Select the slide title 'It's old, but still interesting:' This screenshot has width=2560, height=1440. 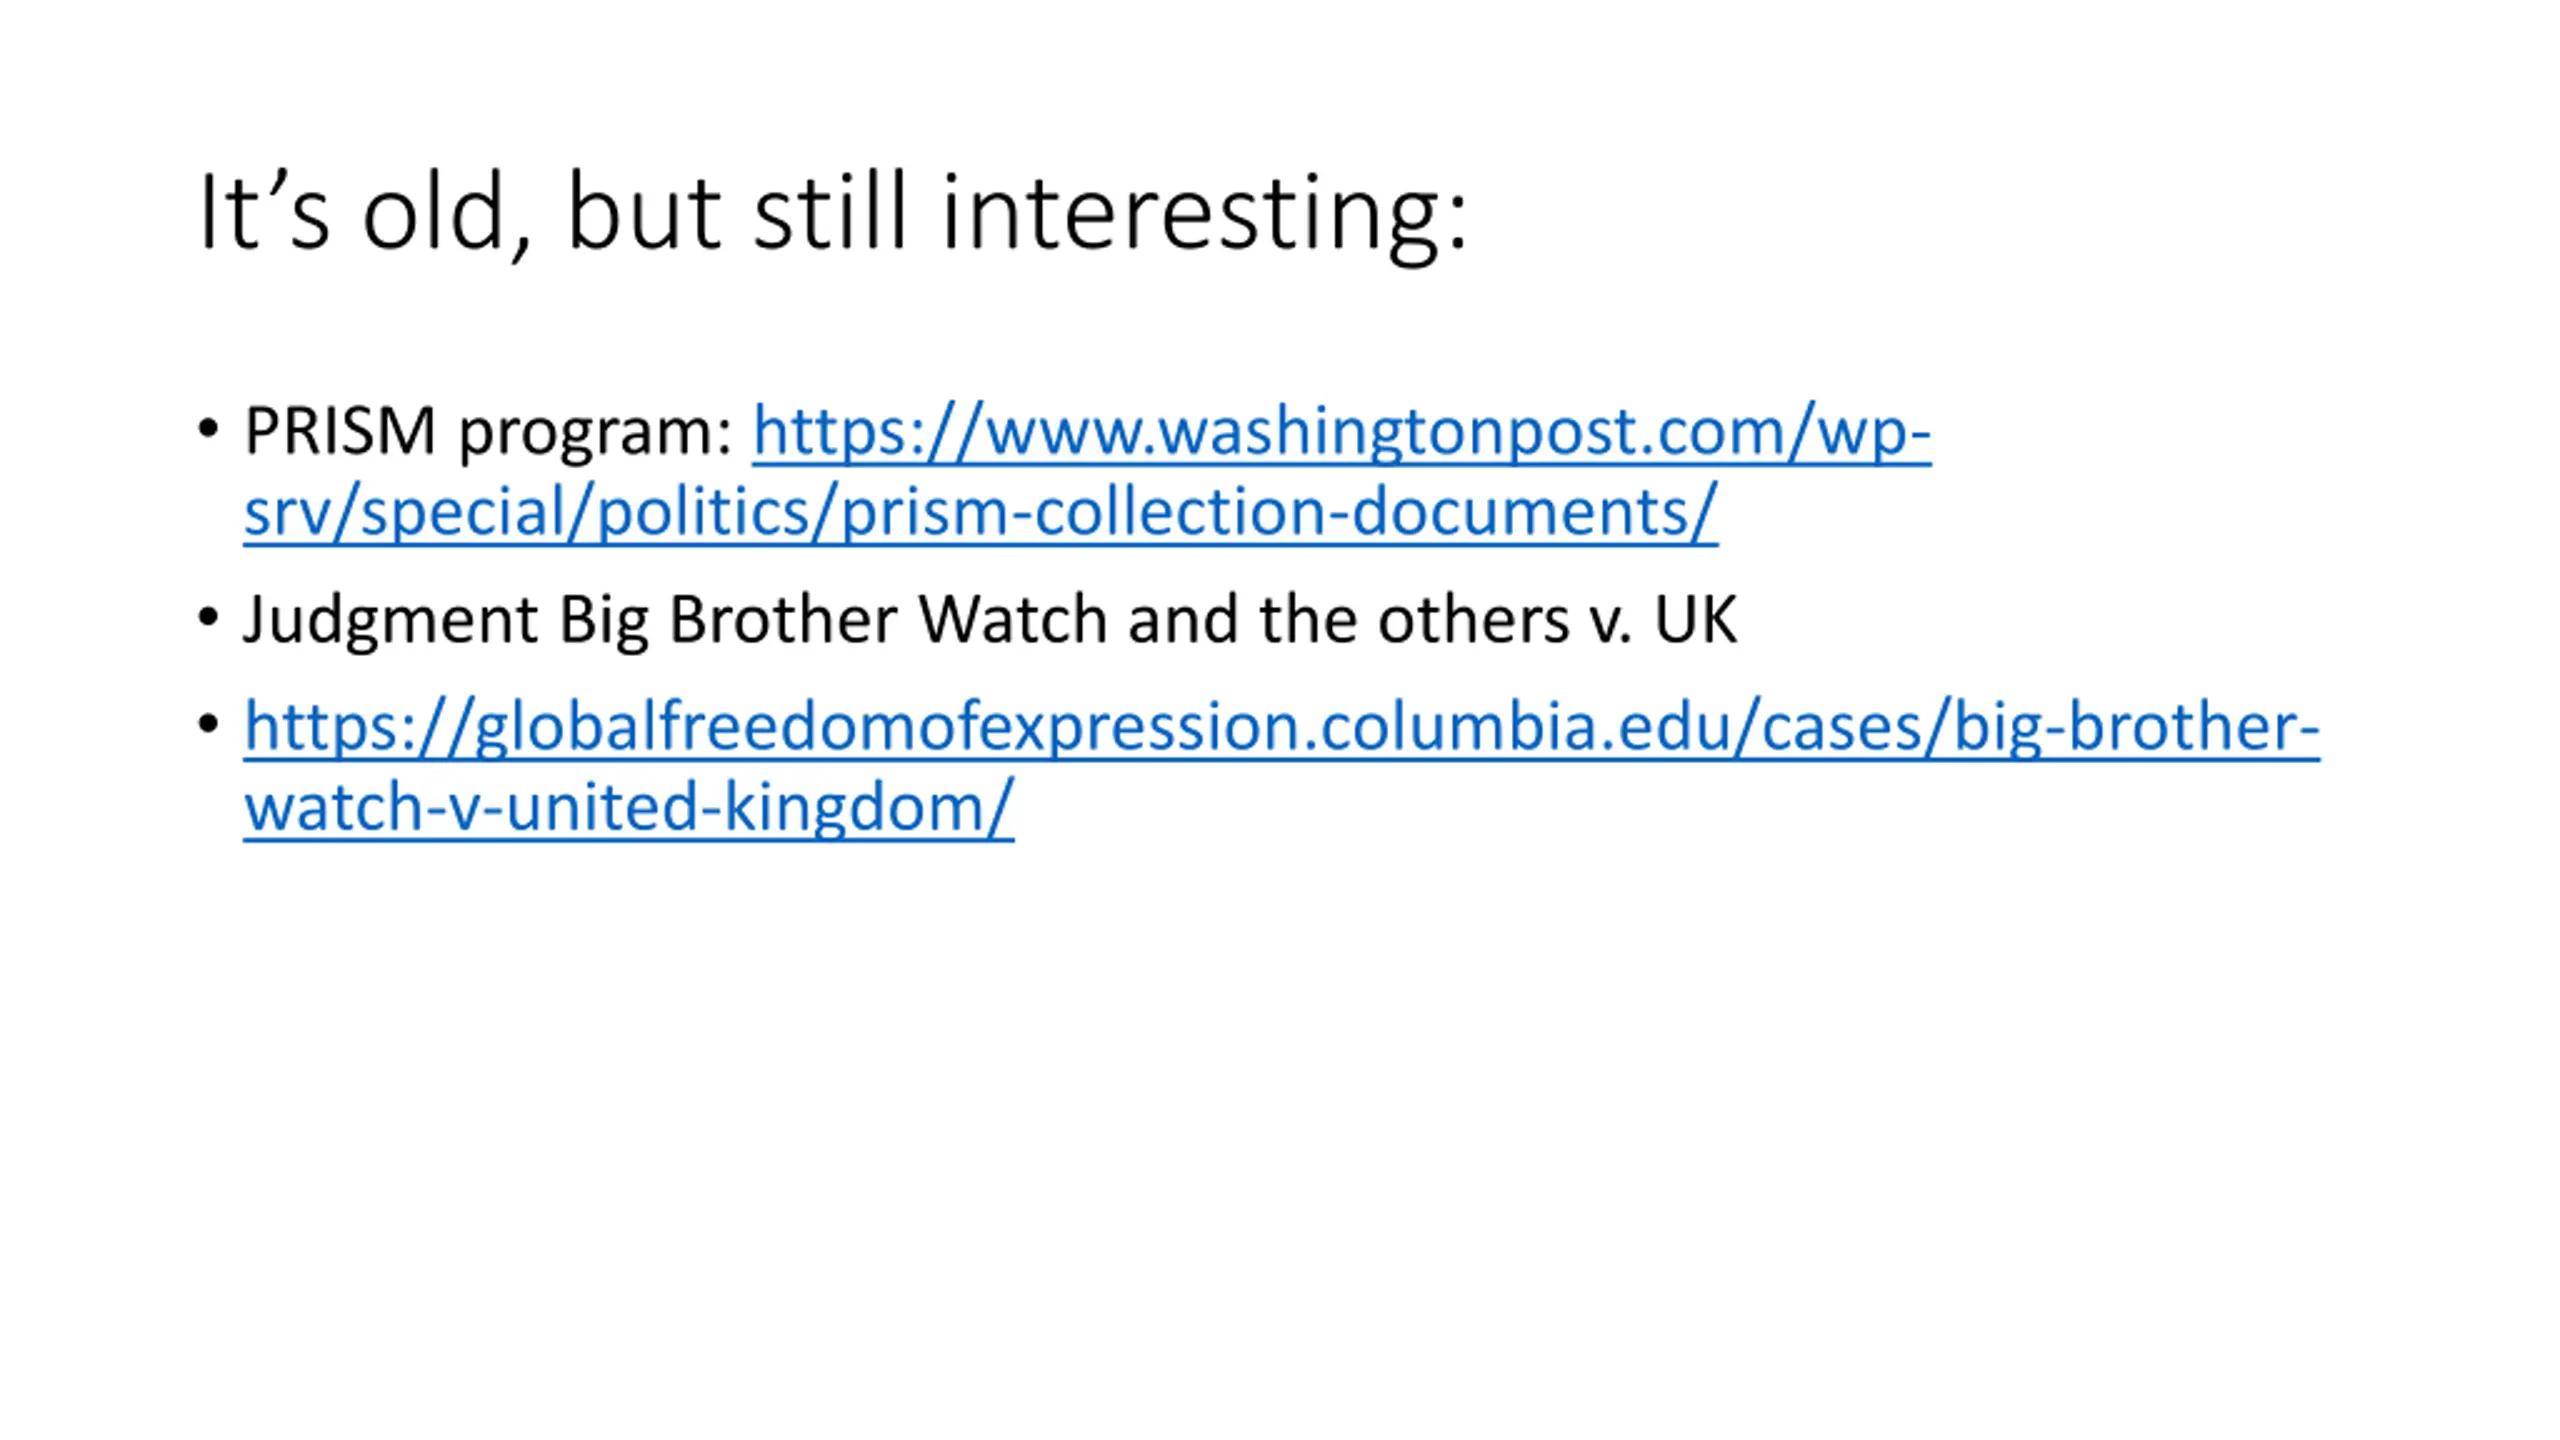click(x=833, y=213)
